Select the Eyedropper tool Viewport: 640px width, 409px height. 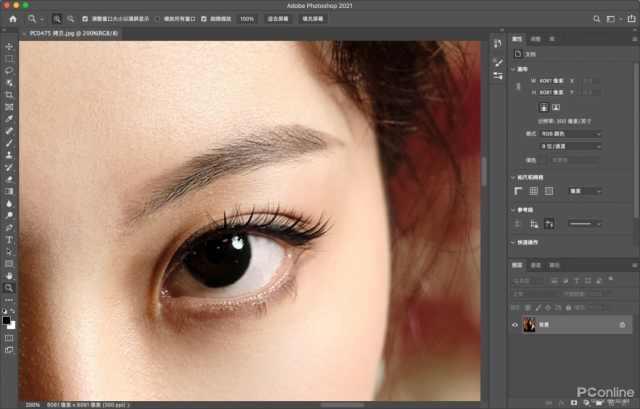click(9, 119)
